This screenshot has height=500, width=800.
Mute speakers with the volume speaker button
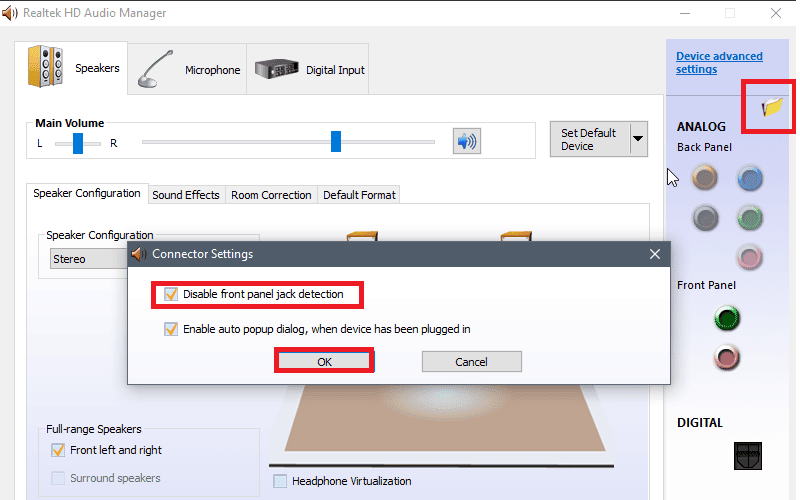[x=466, y=141]
